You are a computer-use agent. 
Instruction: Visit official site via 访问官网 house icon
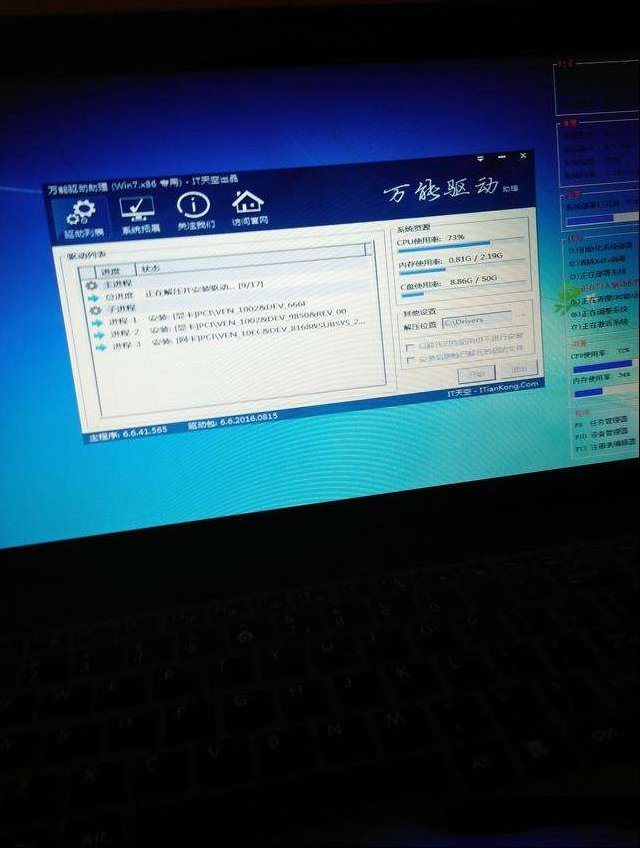point(248,207)
